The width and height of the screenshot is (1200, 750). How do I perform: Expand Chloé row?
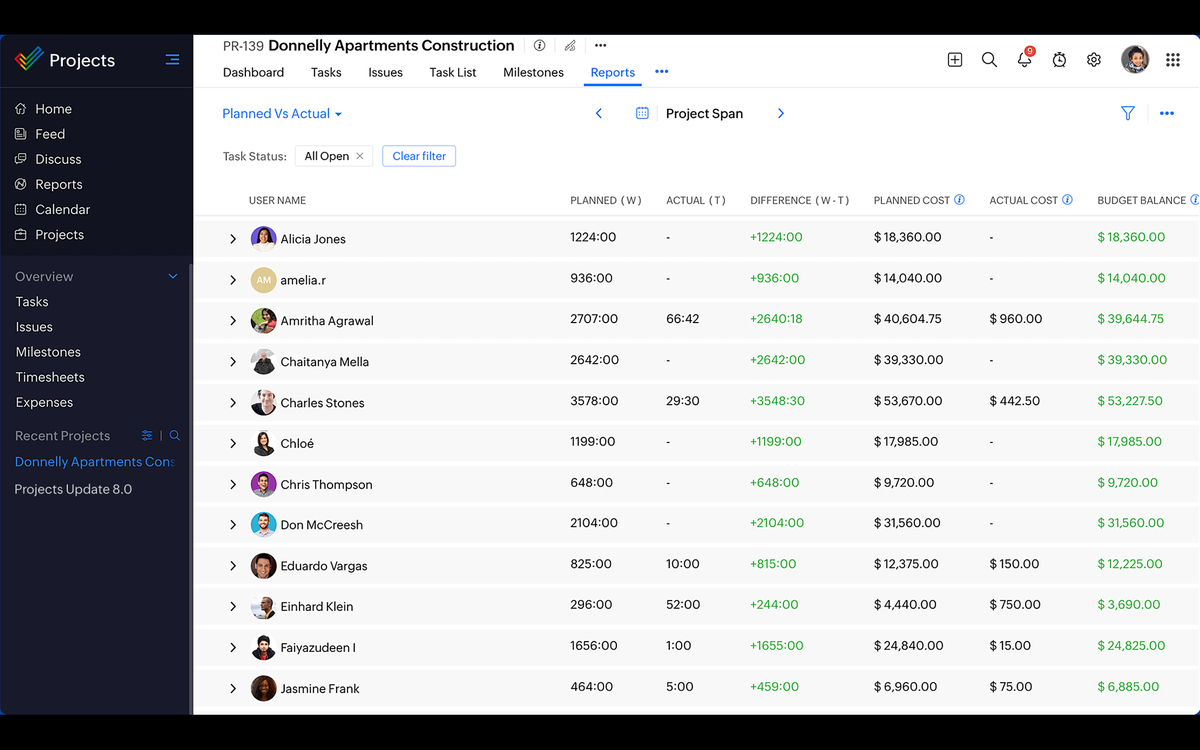pyautogui.click(x=233, y=443)
